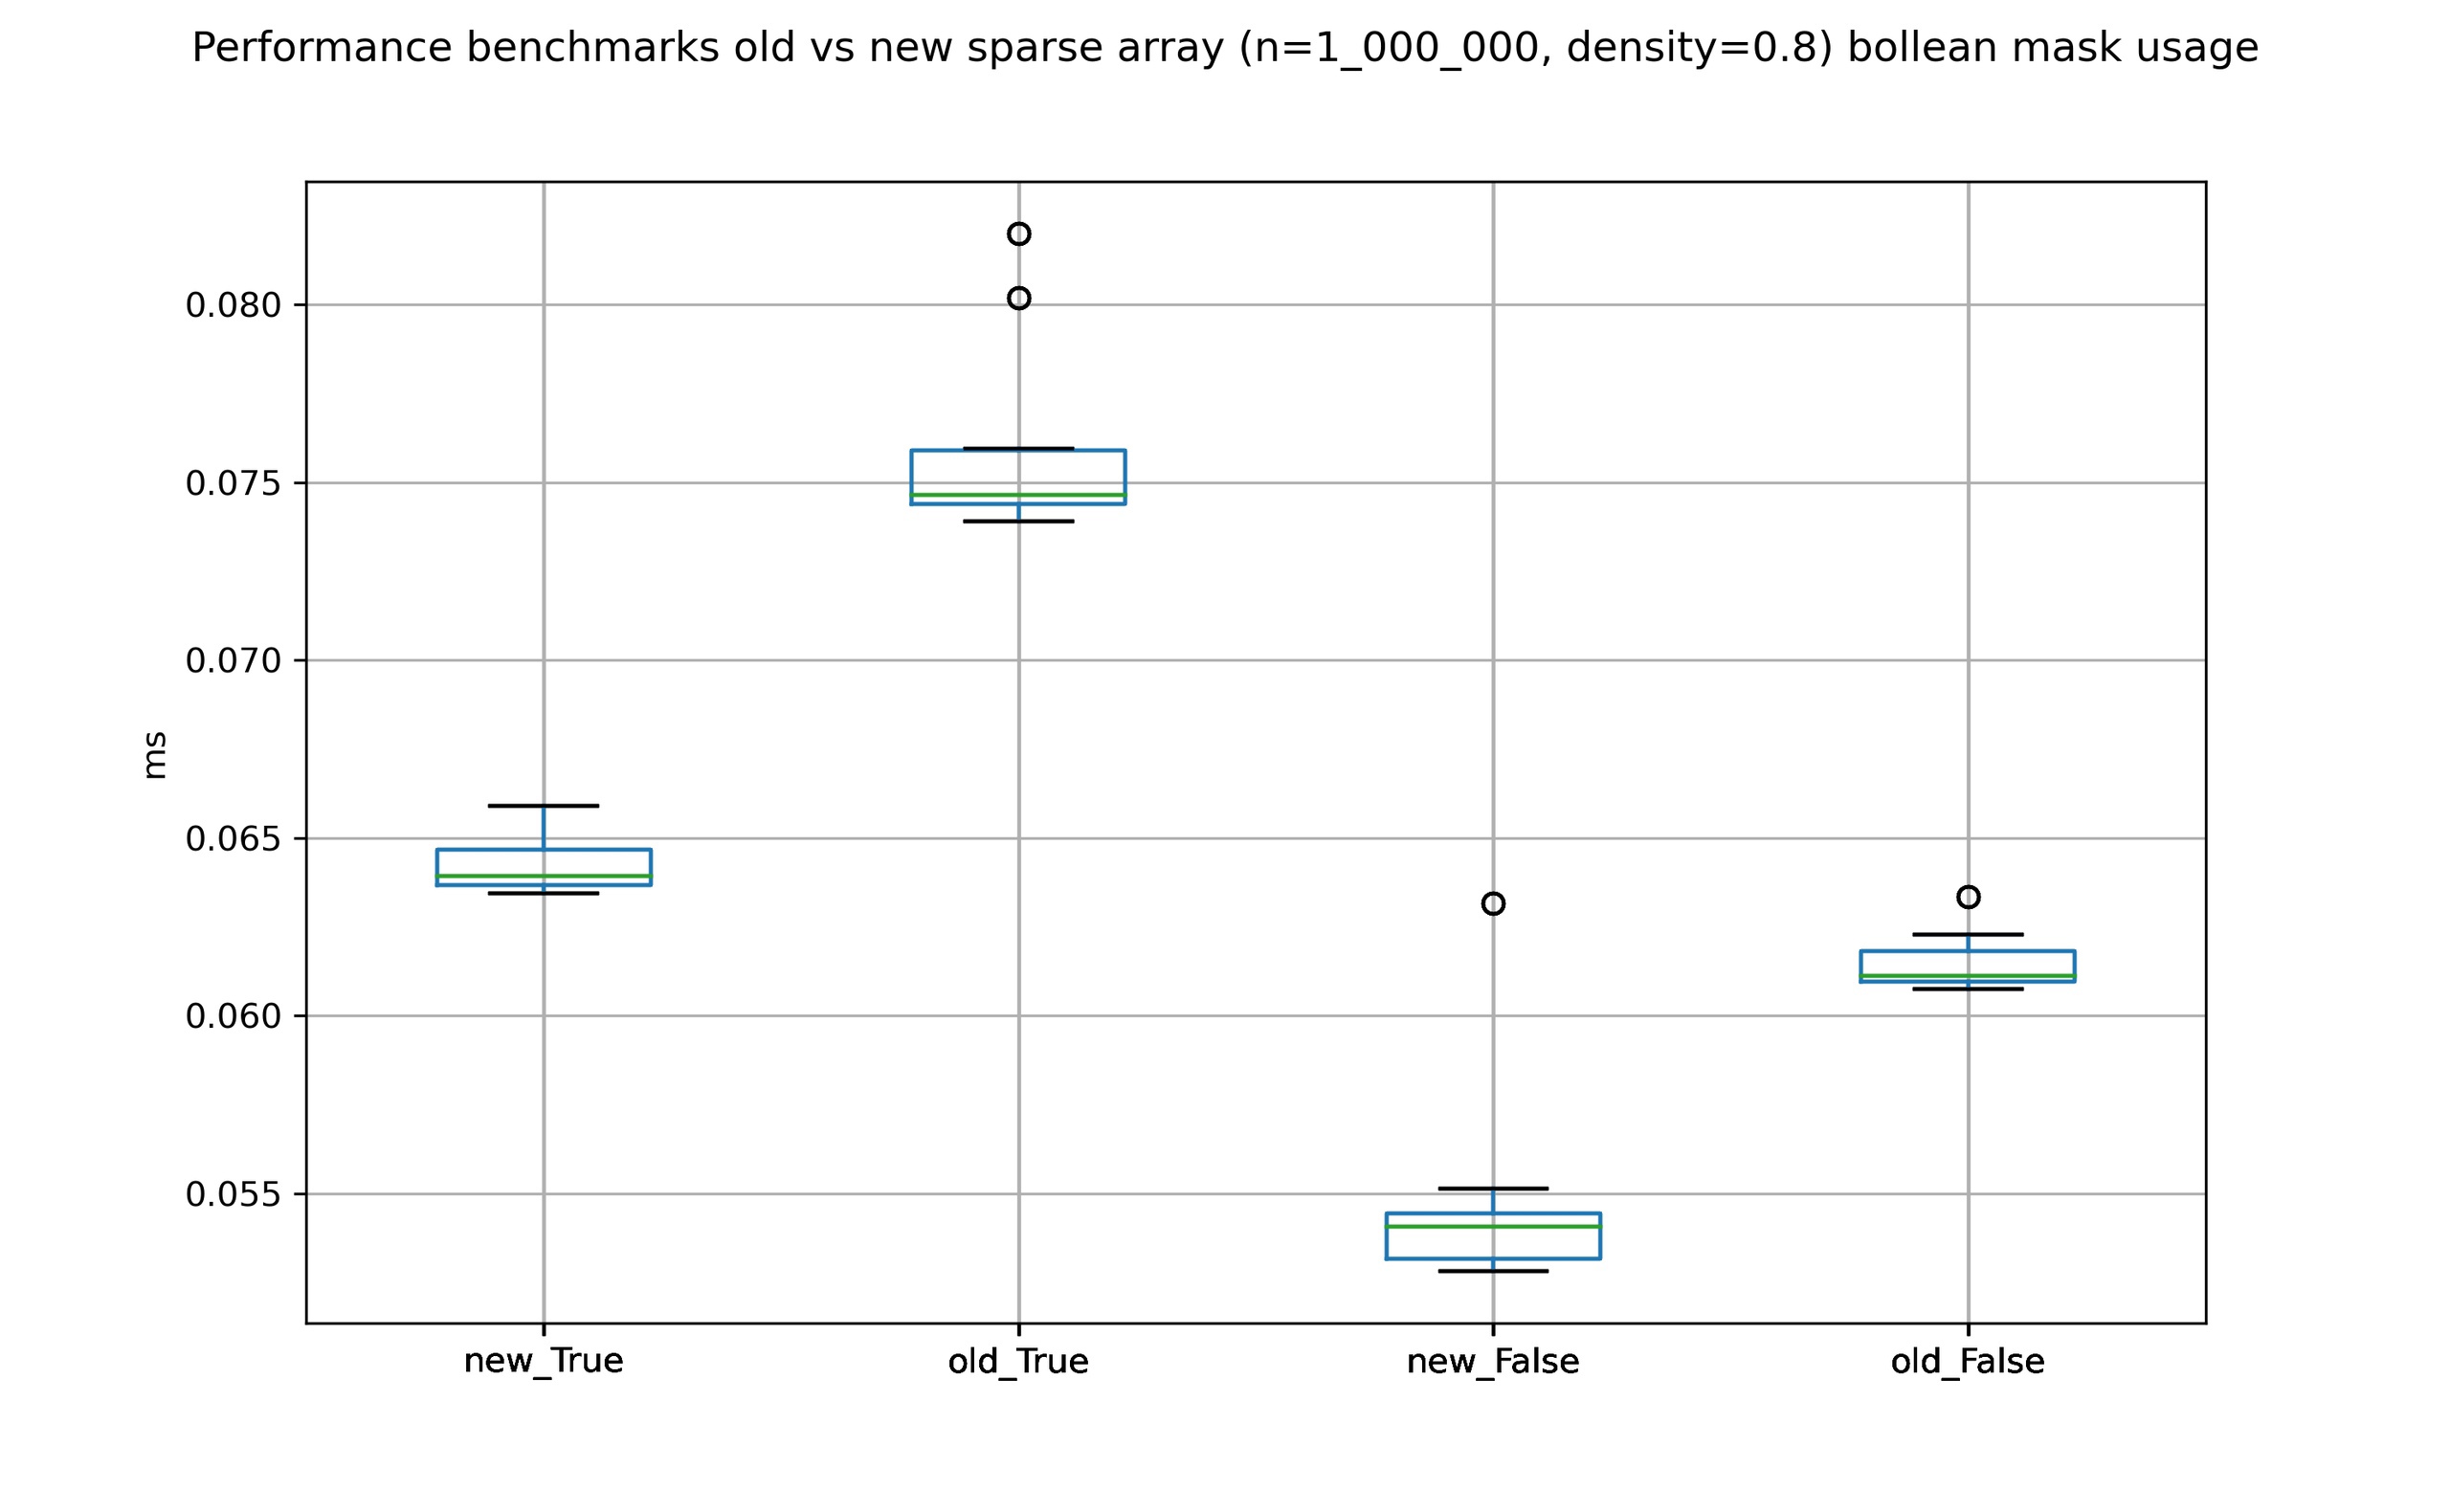Click the 0.060 y-axis tick label
Image resolution: width=2450 pixels, height=1512 pixels.
point(234,1017)
